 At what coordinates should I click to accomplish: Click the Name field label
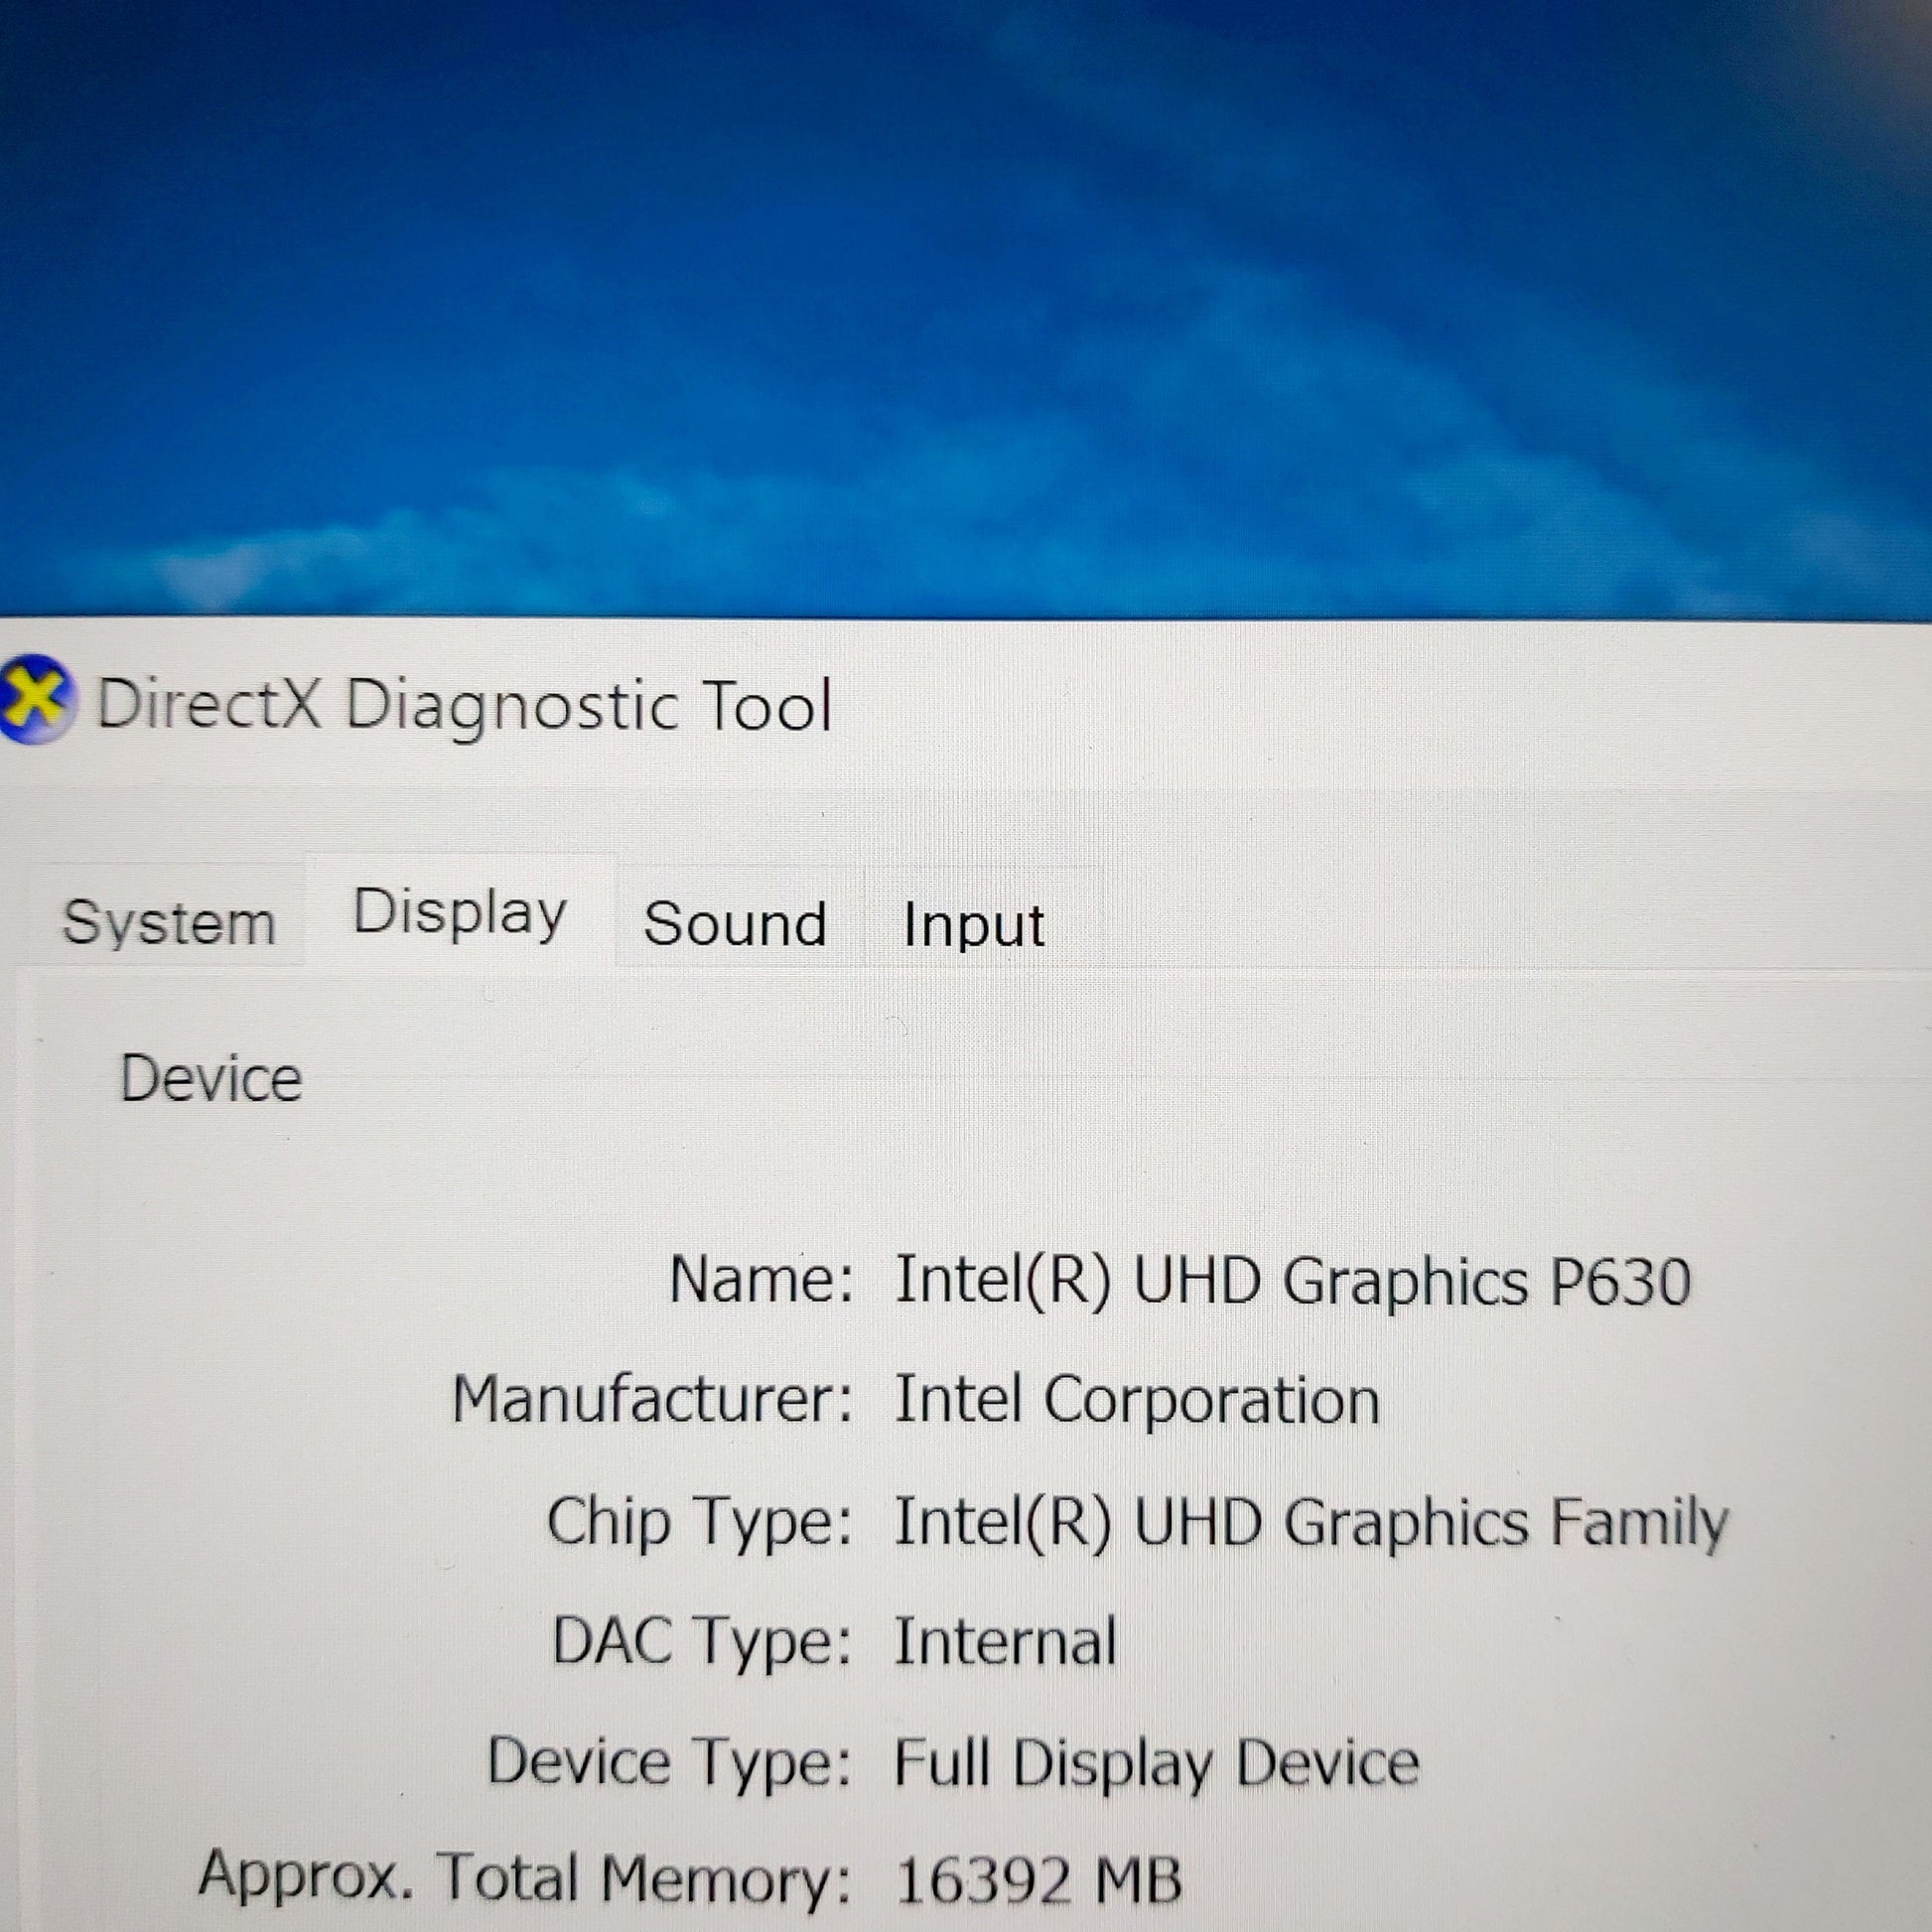point(760,1280)
